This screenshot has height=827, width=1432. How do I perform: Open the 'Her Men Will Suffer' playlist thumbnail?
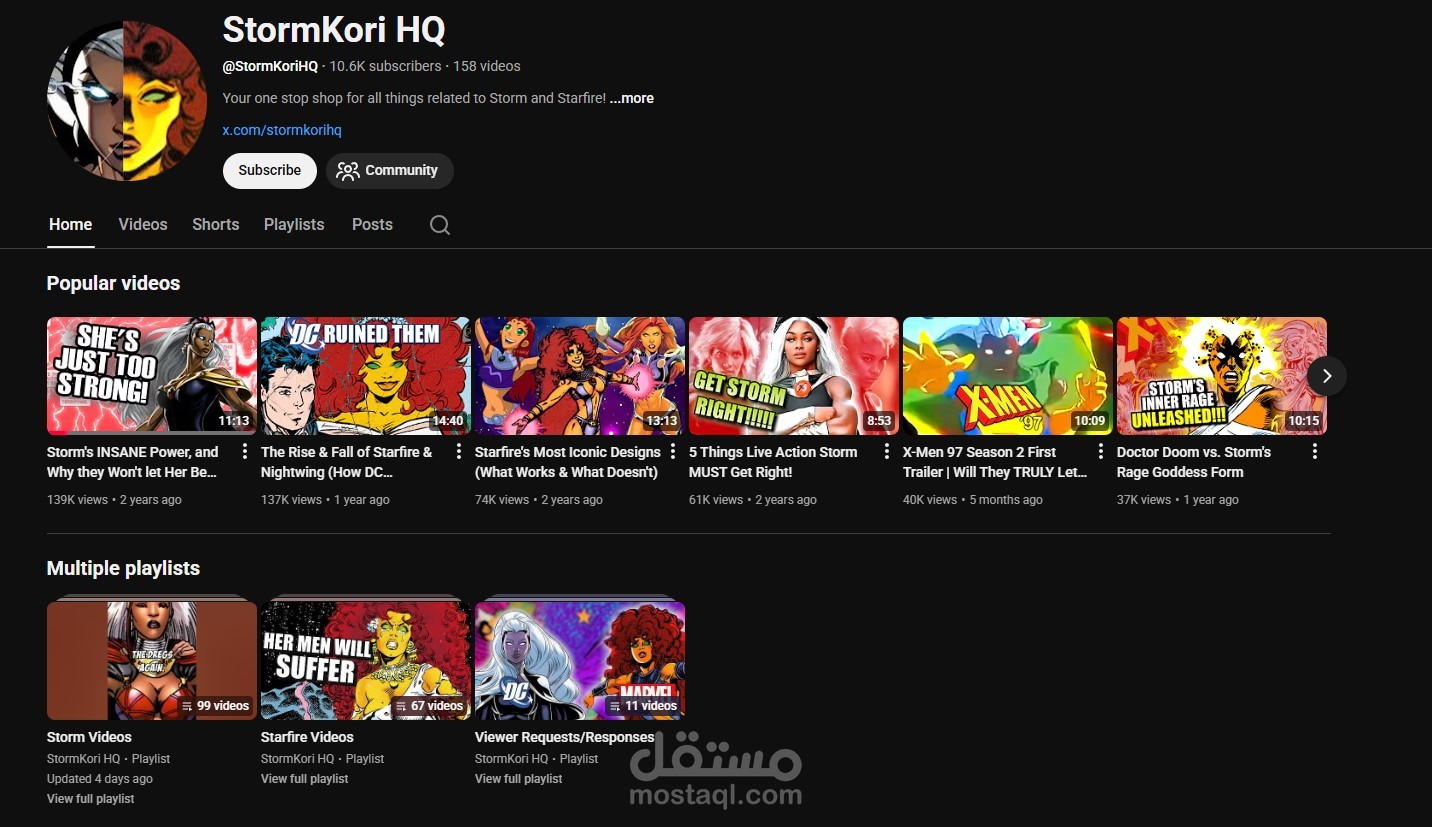366,660
